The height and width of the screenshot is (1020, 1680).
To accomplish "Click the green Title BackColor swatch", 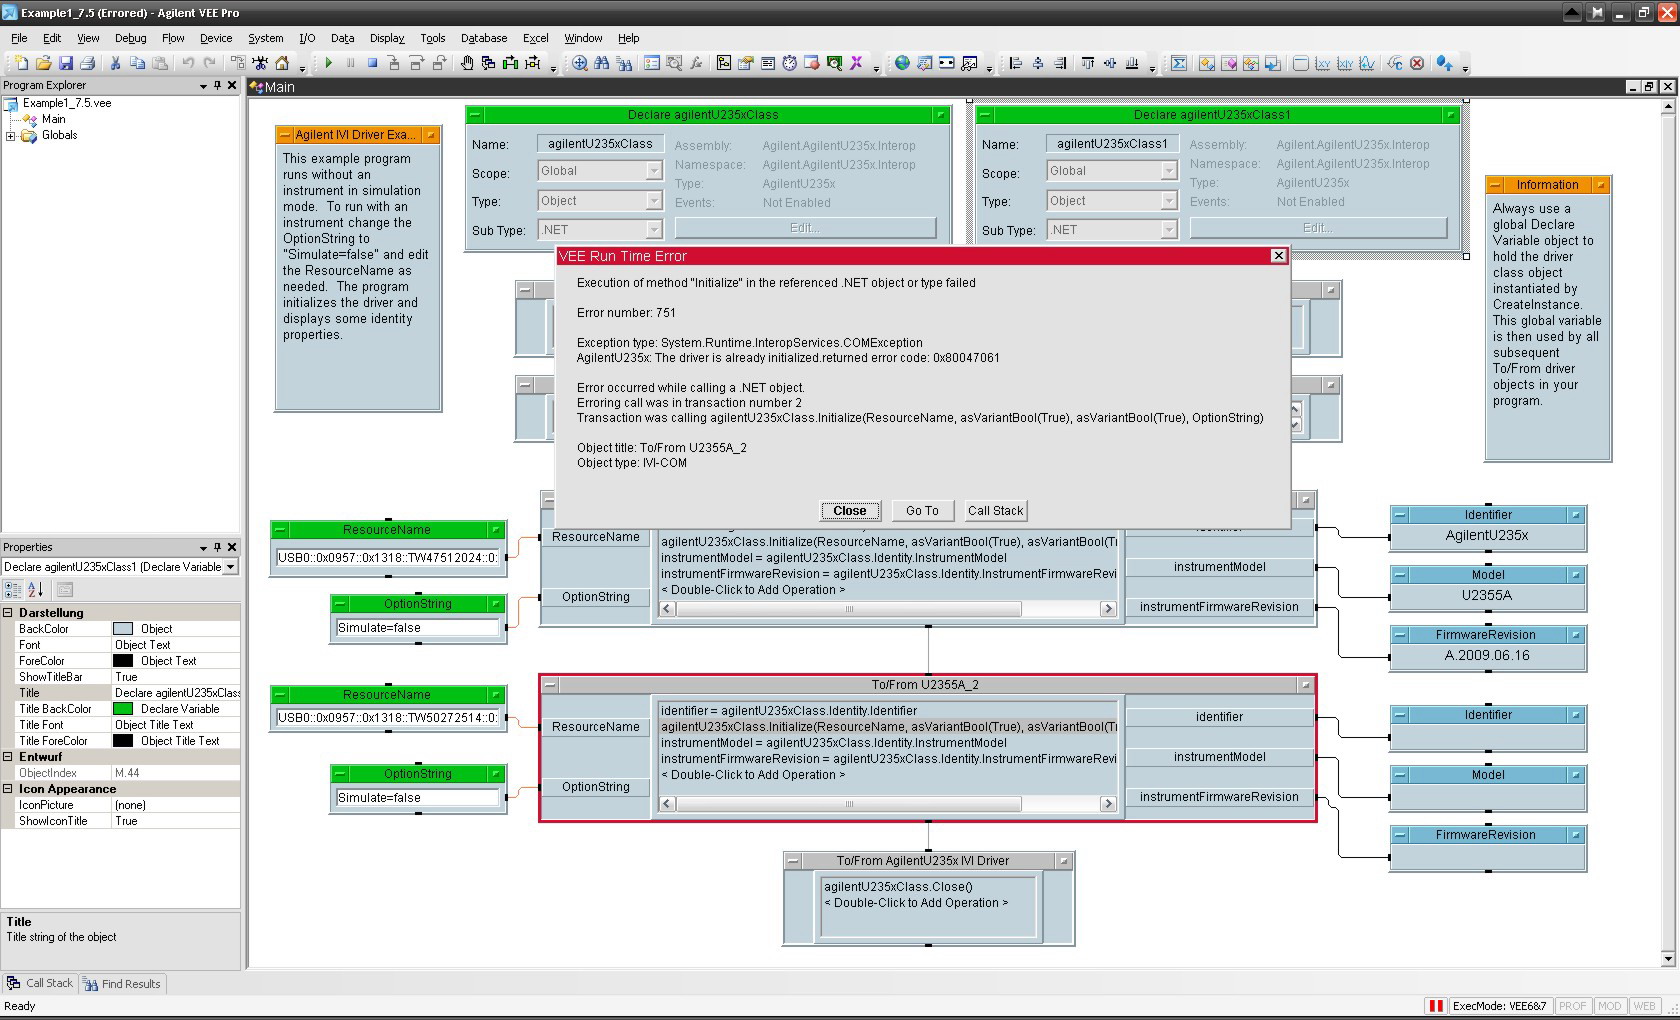I will pos(122,709).
